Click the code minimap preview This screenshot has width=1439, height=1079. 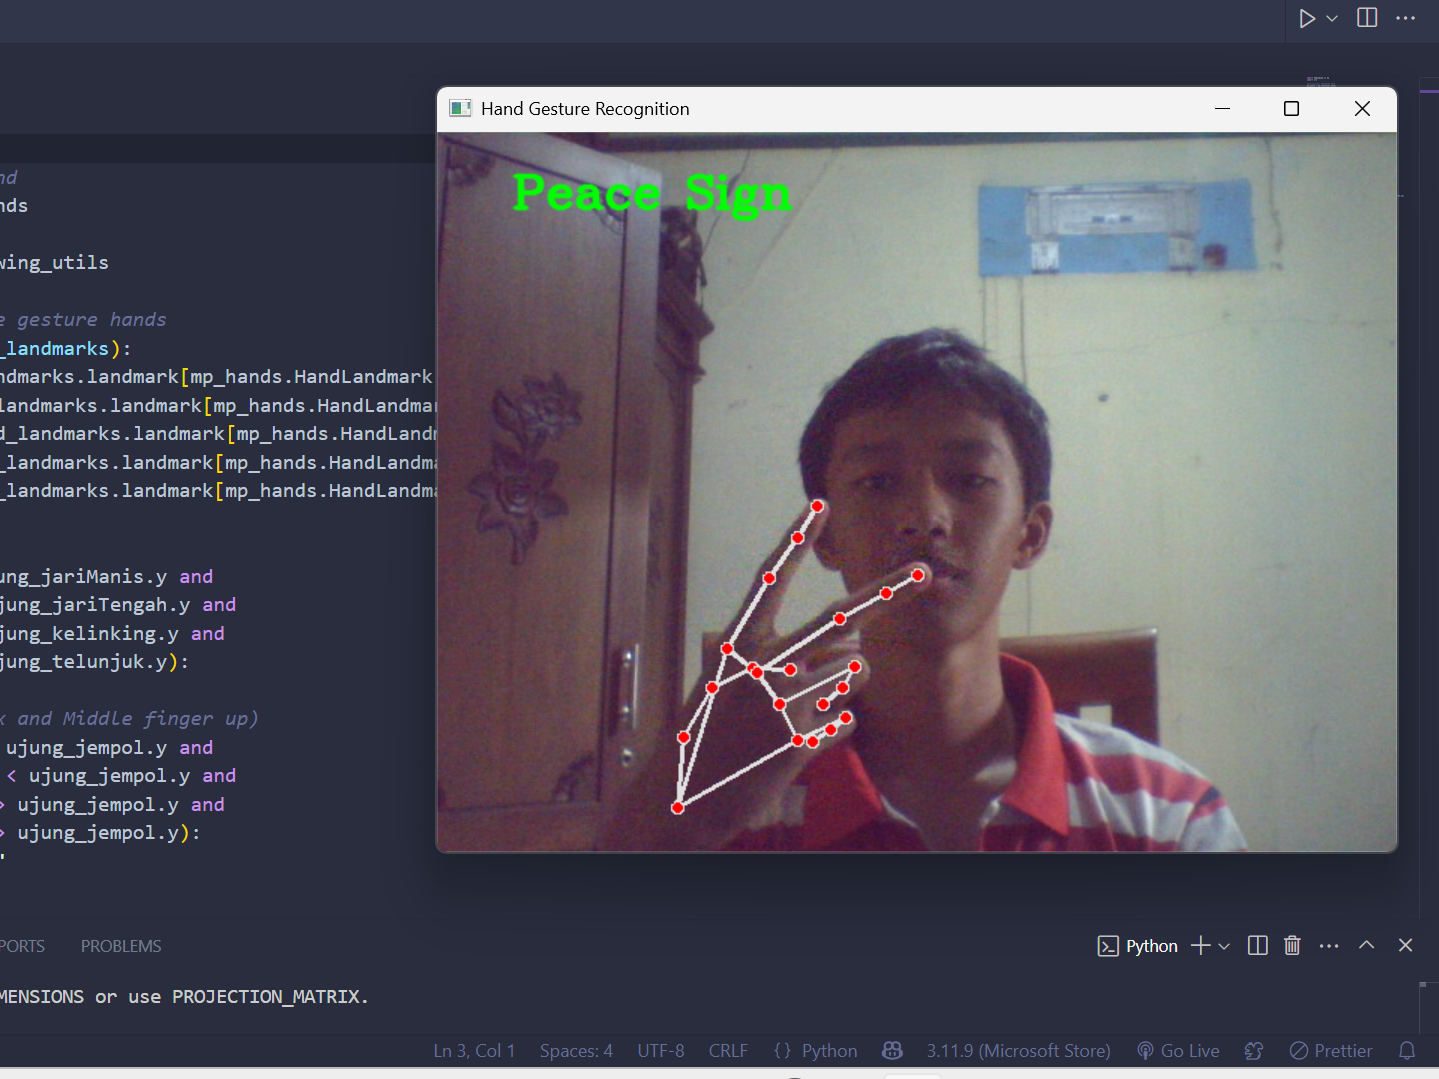pyautogui.click(x=1321, y=82)
